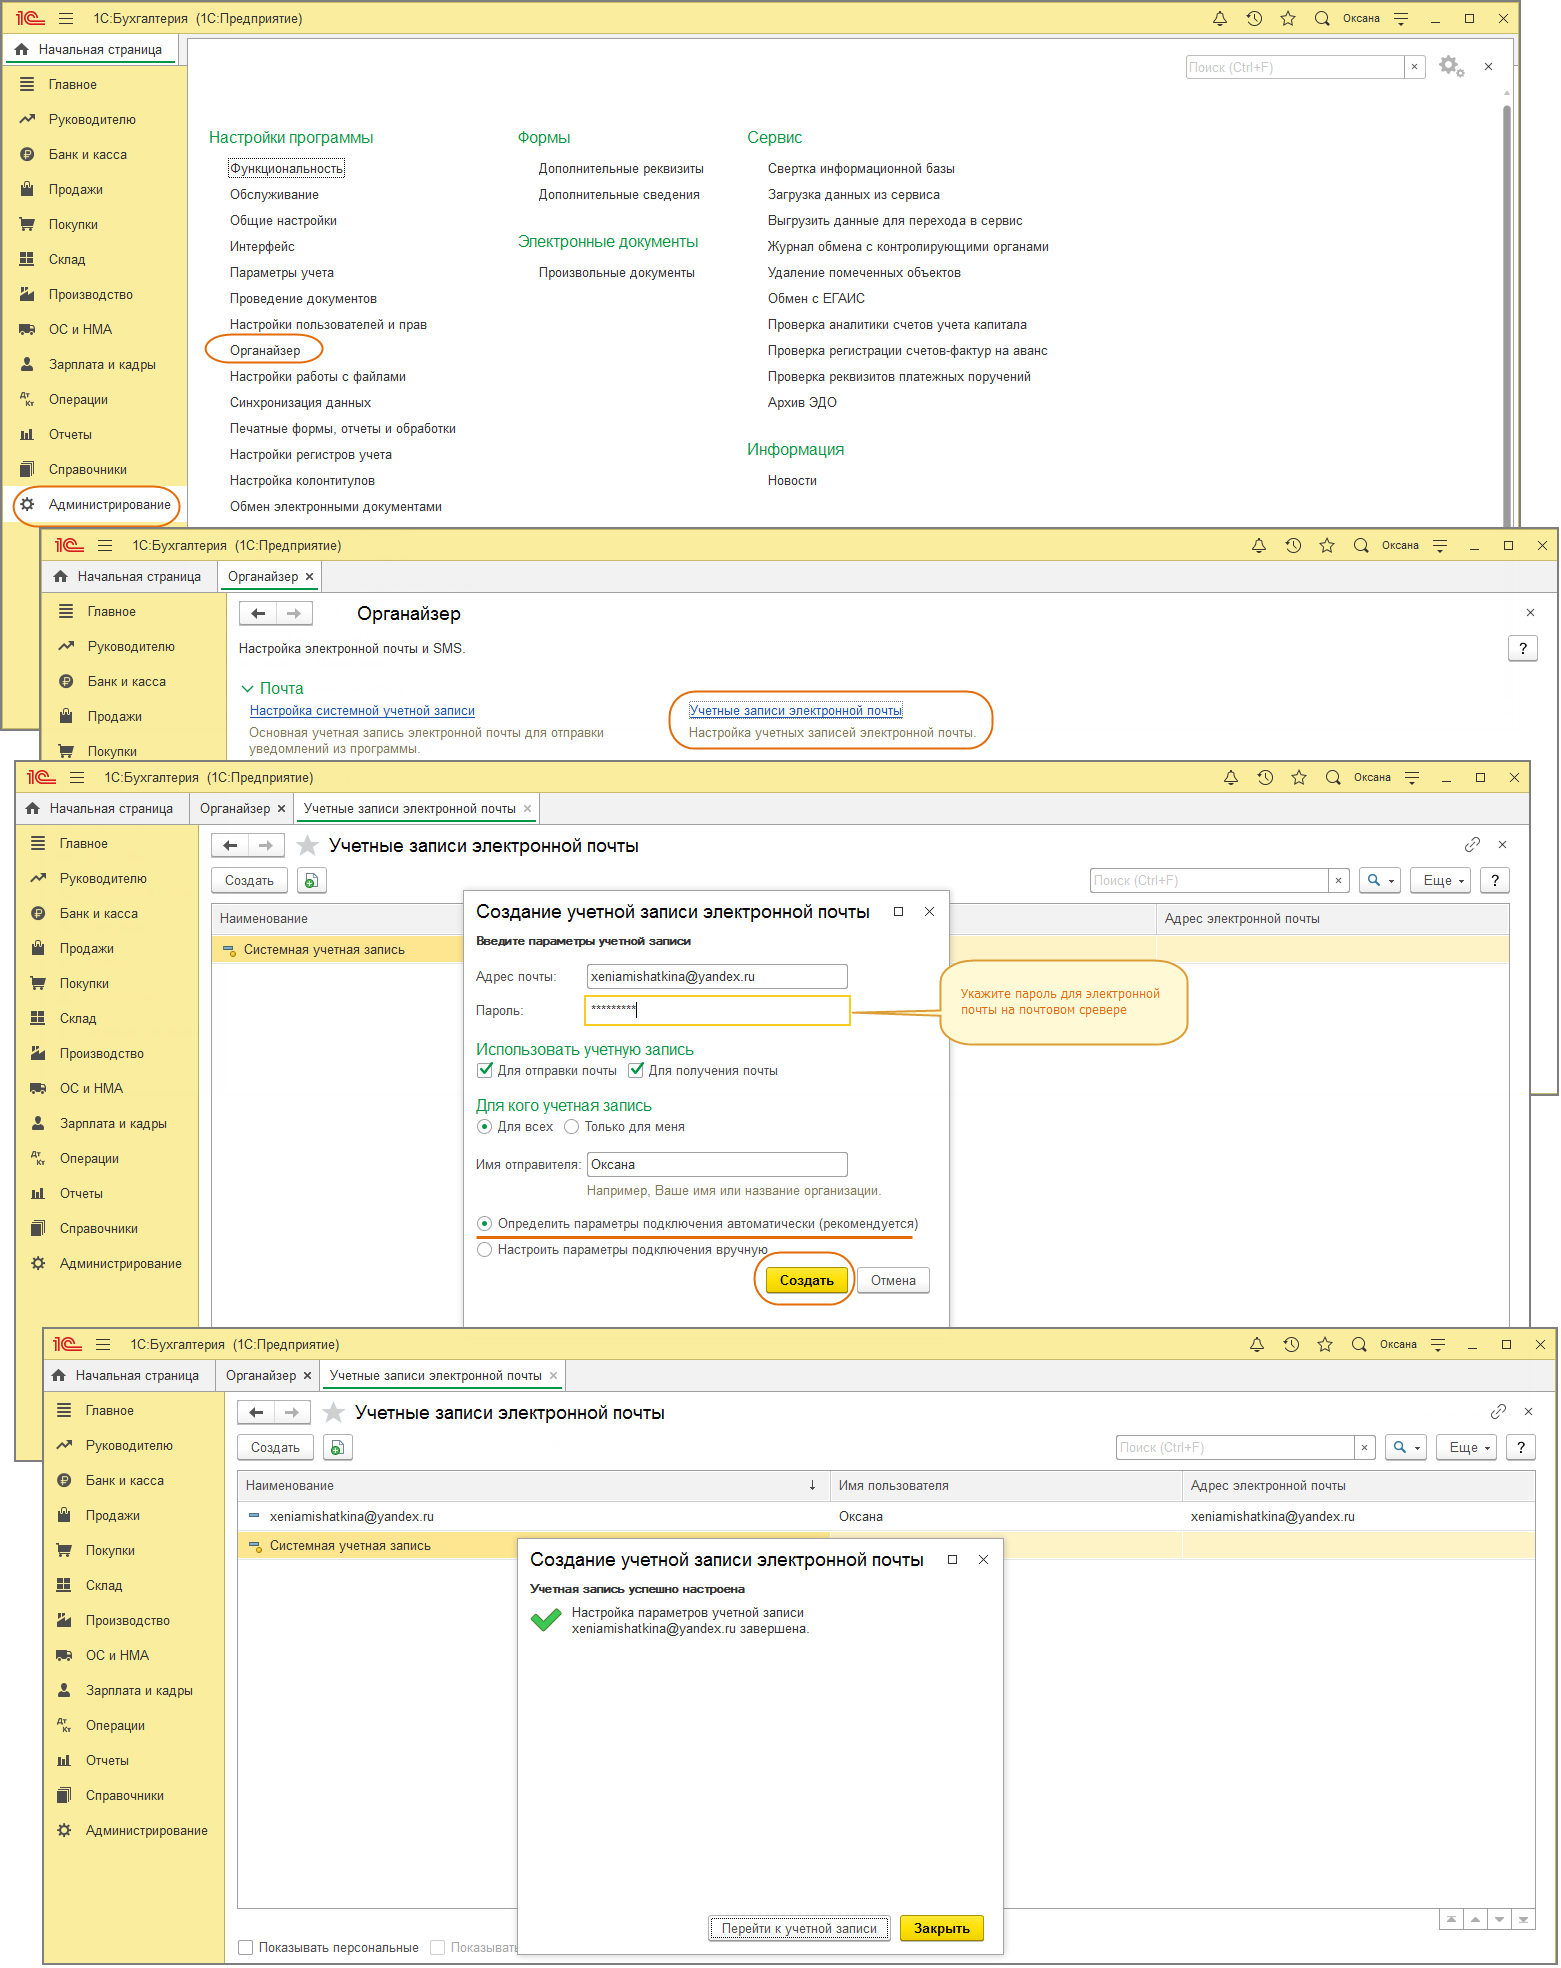1561x1968 pixels.
Task: Jump to list end arrow in bottom window
Action: (1523, 1919)
